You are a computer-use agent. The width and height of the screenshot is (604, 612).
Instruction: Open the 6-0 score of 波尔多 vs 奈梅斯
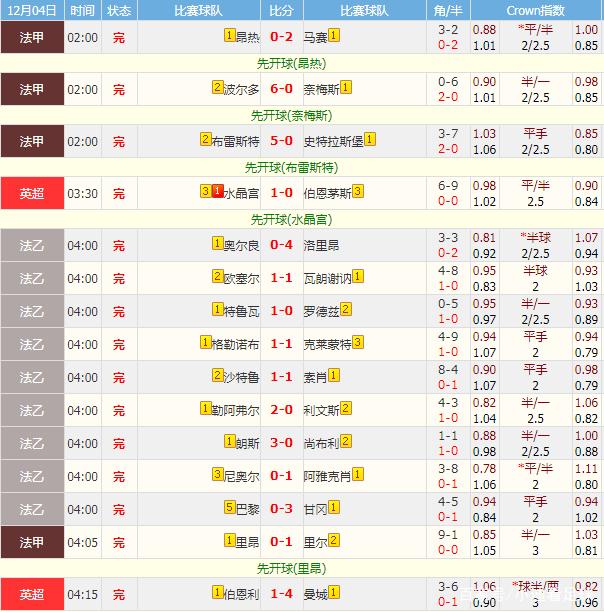(281, 89)
